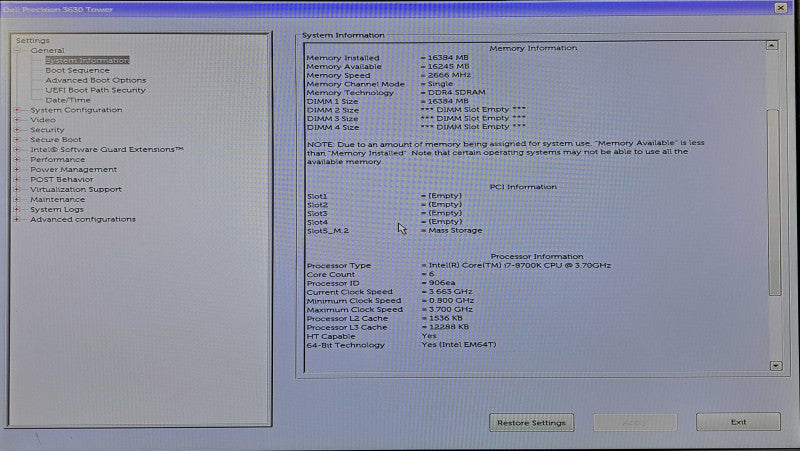This screenshot has height=451, width=800.
Task: Select Maintenance category label
Action: [x=58, y=199]
